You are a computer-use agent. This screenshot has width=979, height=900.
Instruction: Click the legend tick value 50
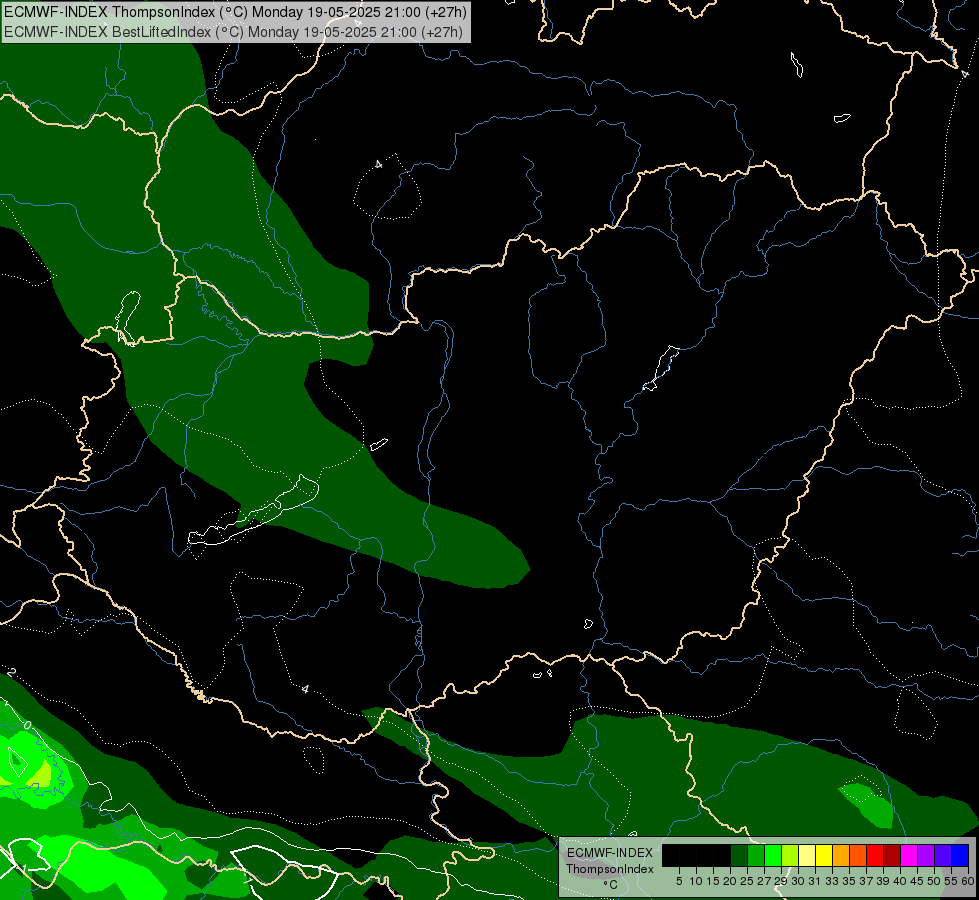934,881
